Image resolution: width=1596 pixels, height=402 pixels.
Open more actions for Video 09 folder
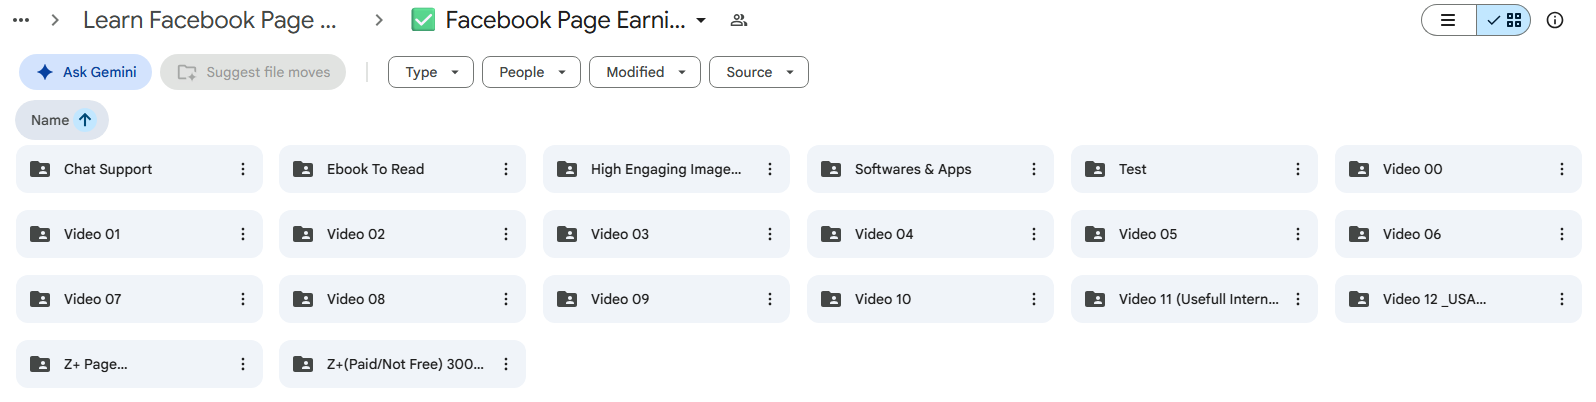point(770,299)
